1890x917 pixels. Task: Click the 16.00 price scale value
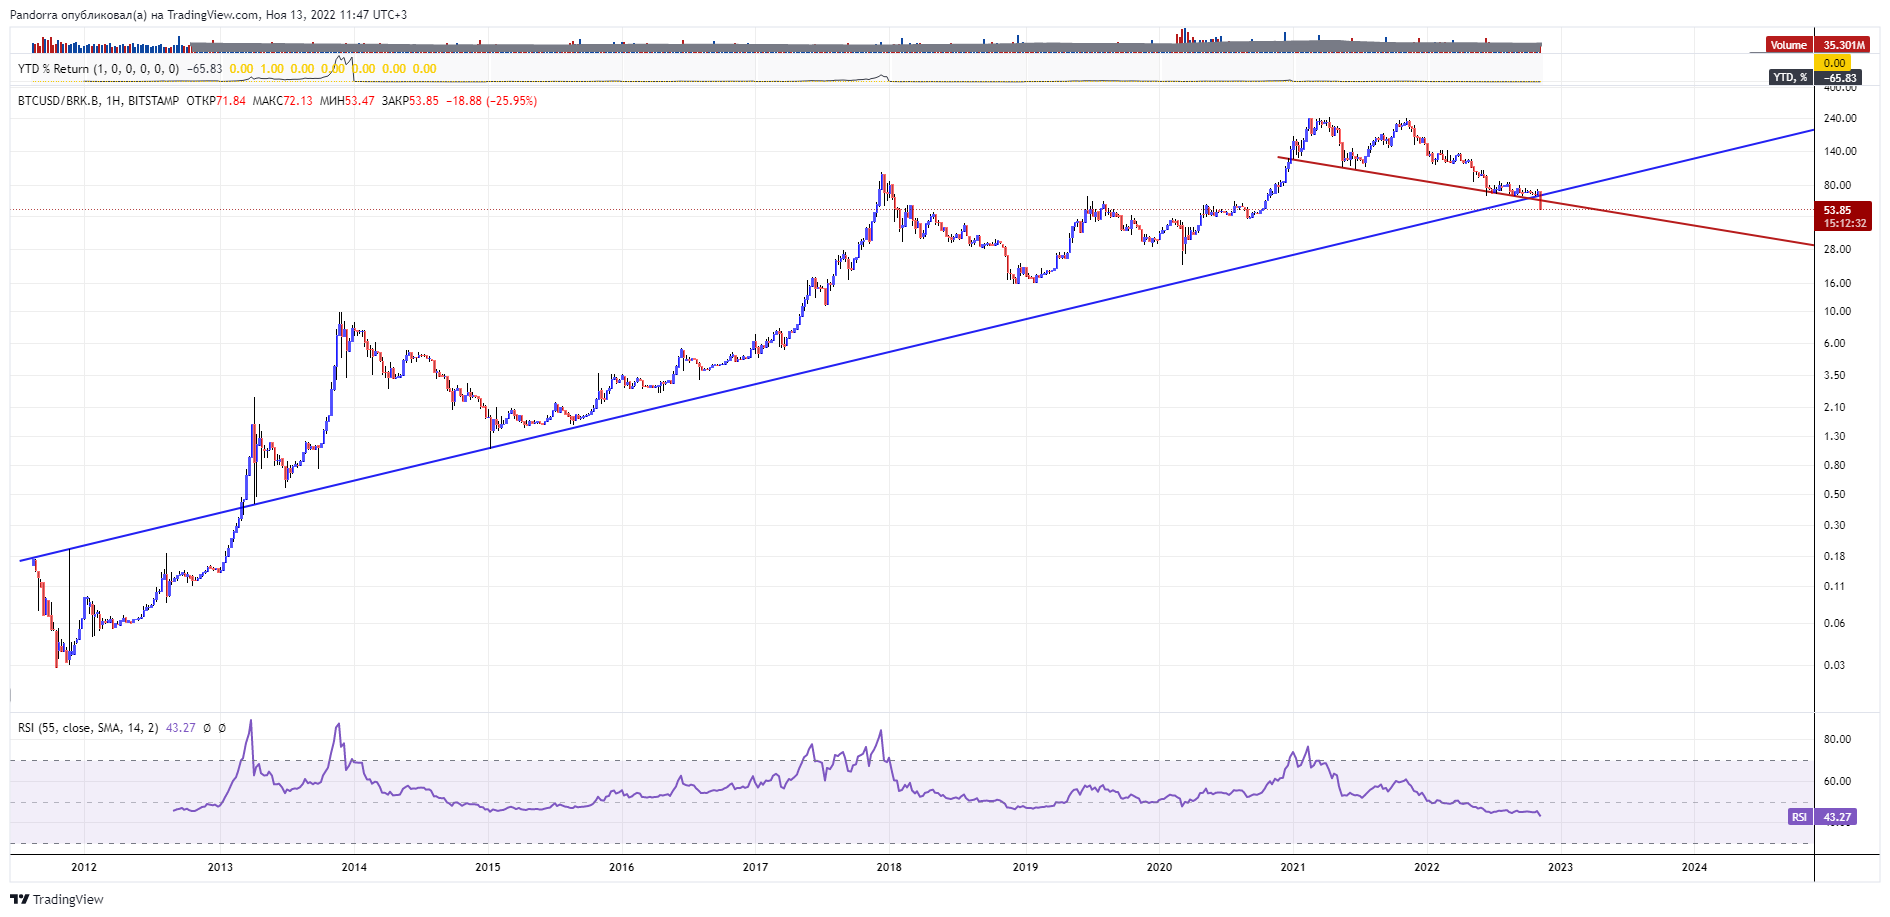point(1837,283)
